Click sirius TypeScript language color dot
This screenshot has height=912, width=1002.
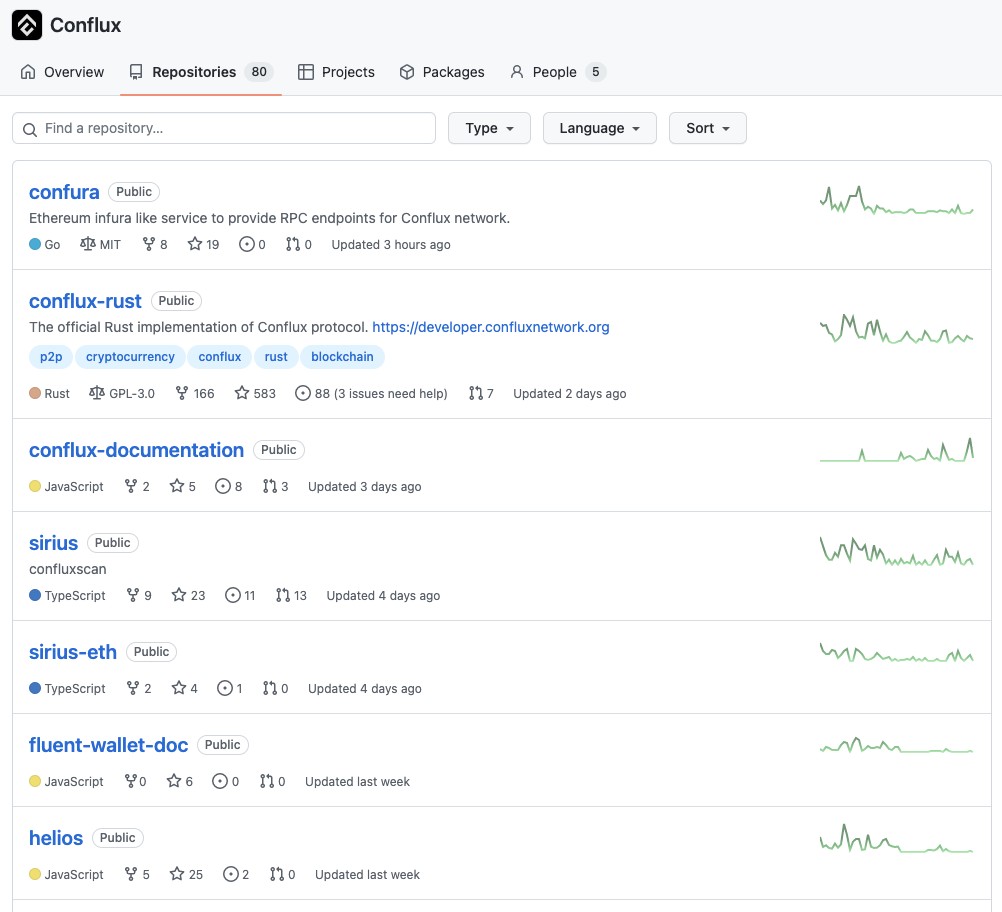point(35,595)
